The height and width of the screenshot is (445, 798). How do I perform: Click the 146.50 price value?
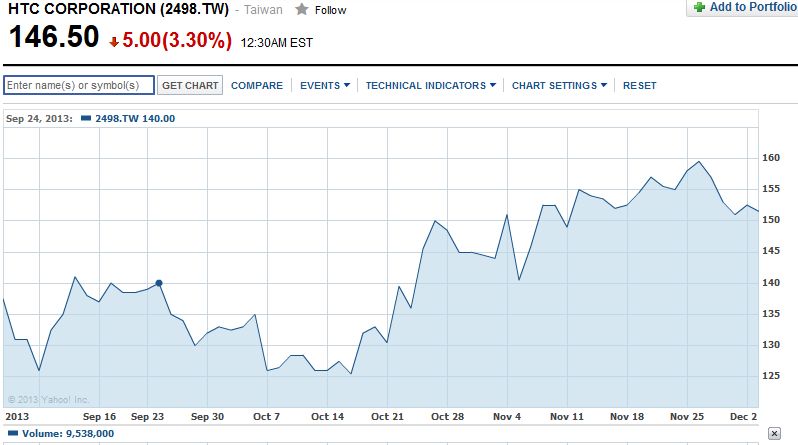(54, 37)
